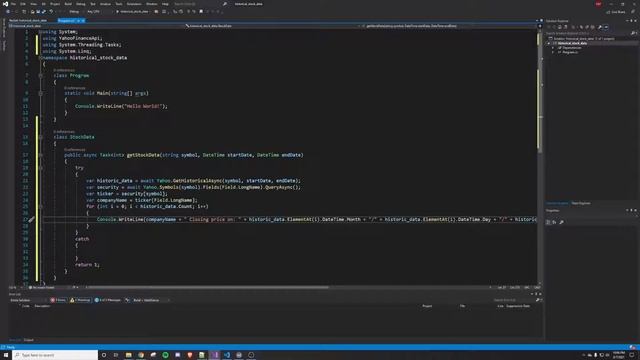Click the Solution Explorer preview selected items icon
The height and width of the screenshot is (360, 640).
(x=606, y=27)
